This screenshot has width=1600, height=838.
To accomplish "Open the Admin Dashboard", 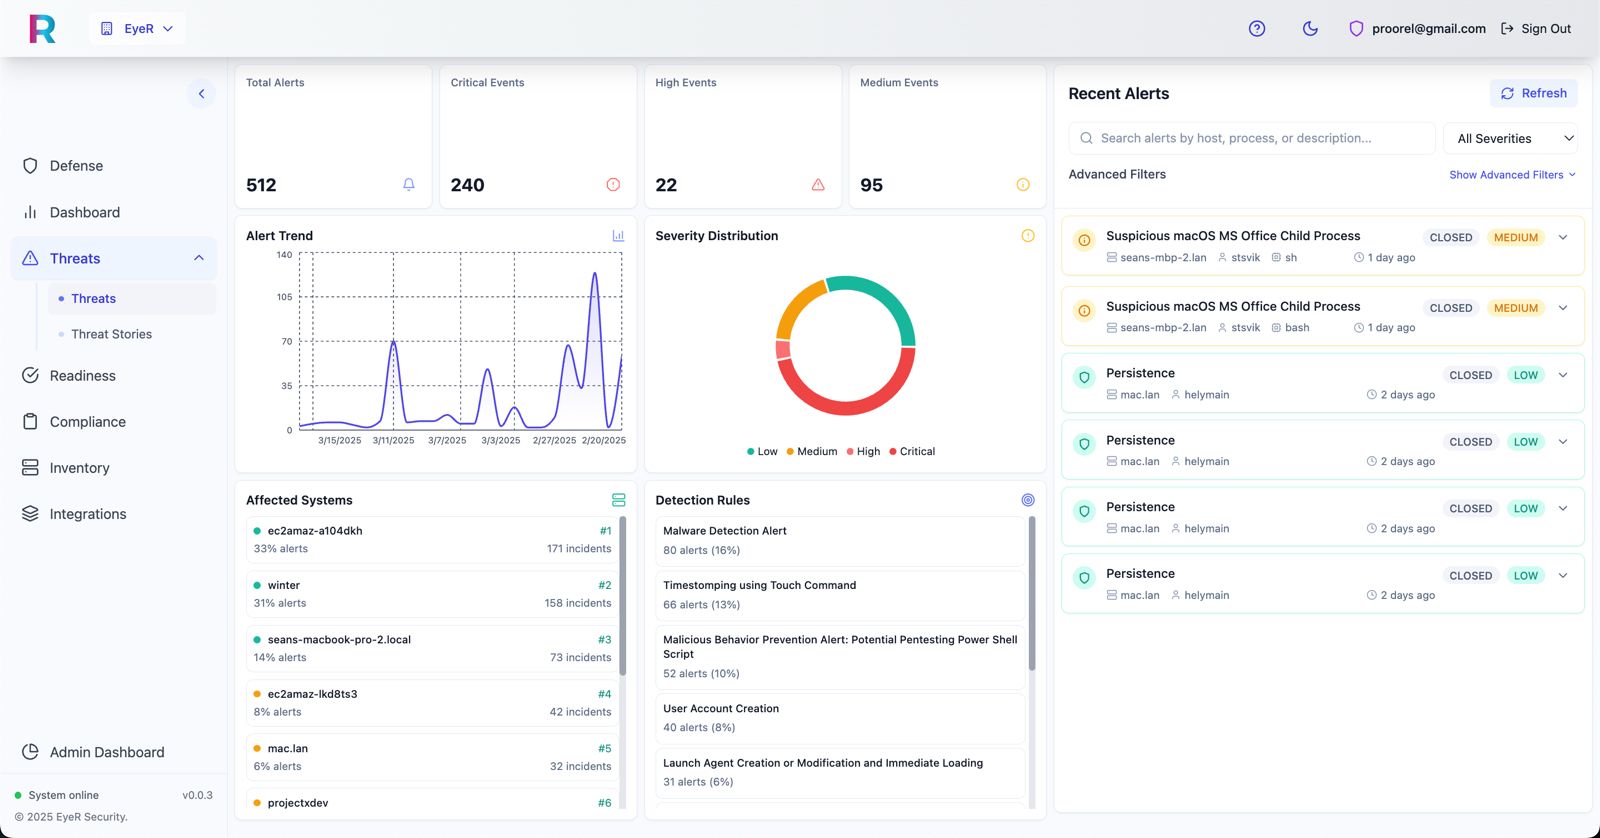I will click(x=113, y=752).
